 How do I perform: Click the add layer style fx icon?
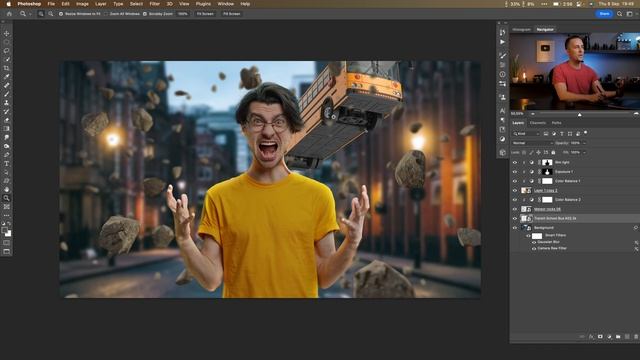591,337
